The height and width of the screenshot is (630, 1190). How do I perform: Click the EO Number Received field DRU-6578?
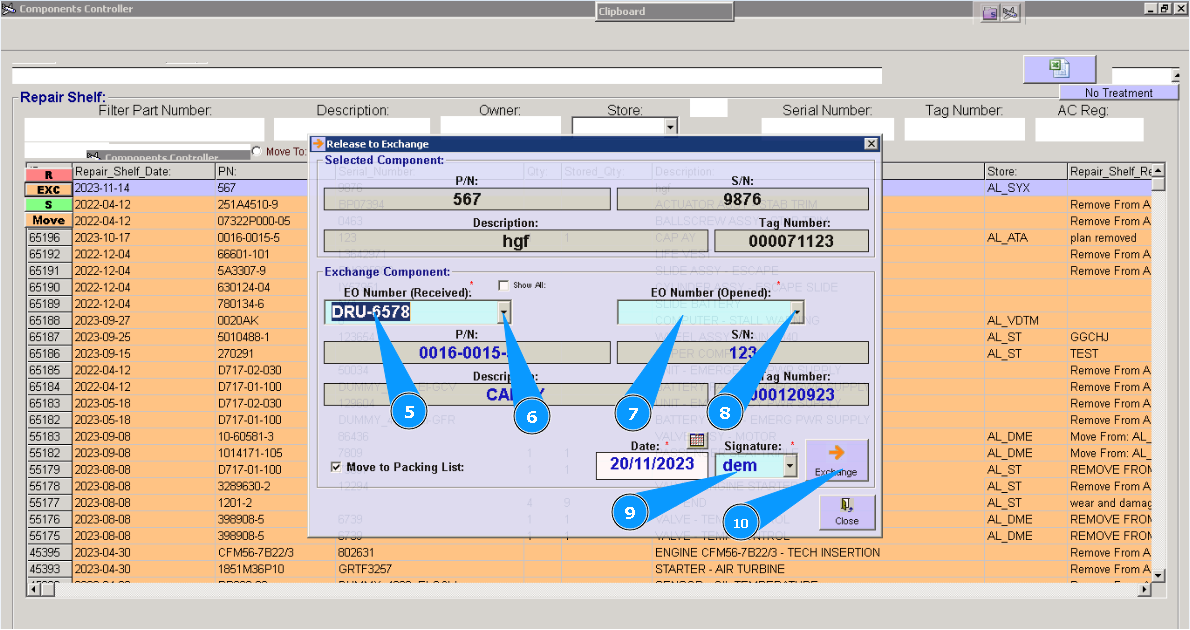(411, 312)
